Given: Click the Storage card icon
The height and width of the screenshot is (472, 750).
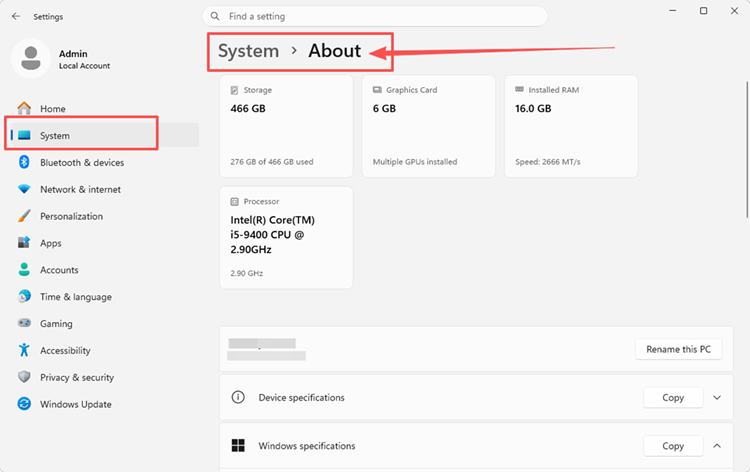Looking at the screenshot, I should (234, 90).
